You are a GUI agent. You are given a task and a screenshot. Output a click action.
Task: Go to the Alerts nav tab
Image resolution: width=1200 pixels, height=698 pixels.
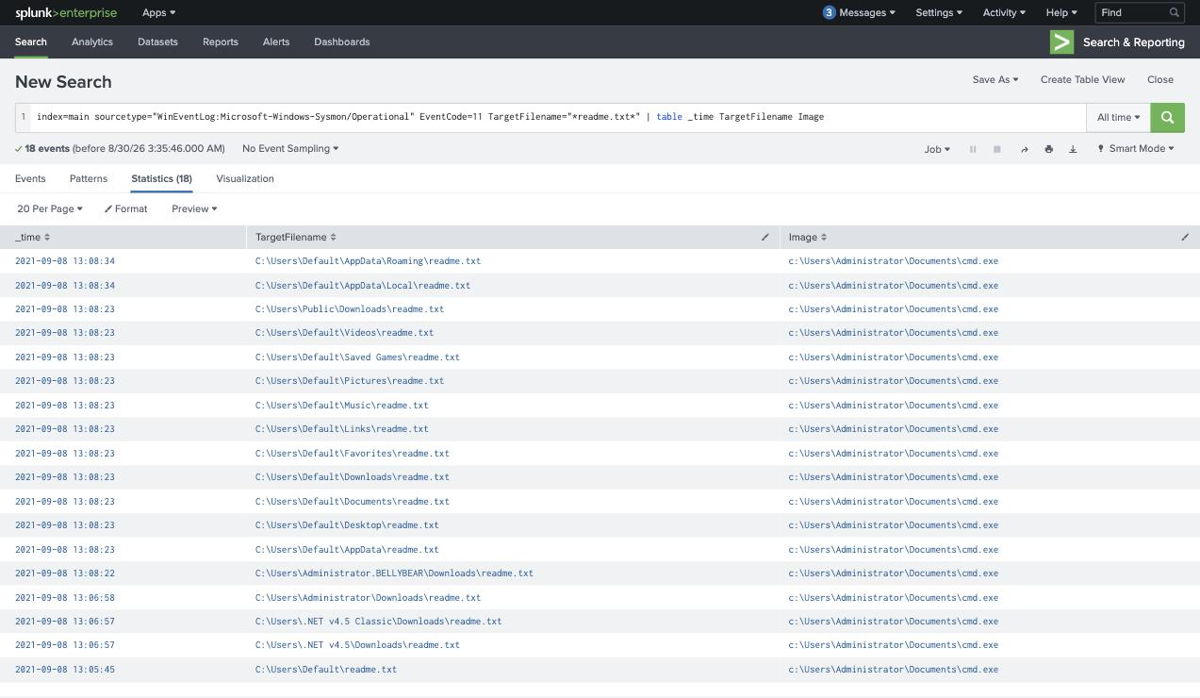276,42
